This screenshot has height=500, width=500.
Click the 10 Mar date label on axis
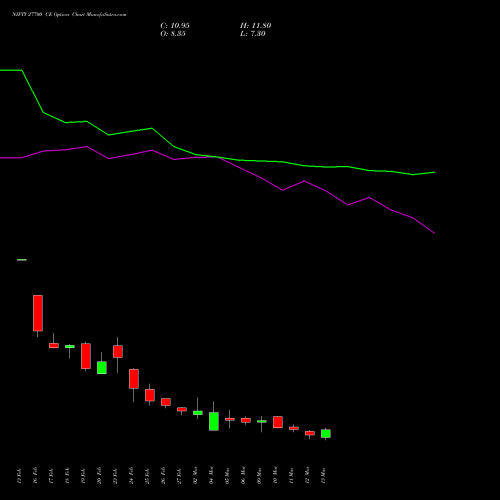pos(275,475)
